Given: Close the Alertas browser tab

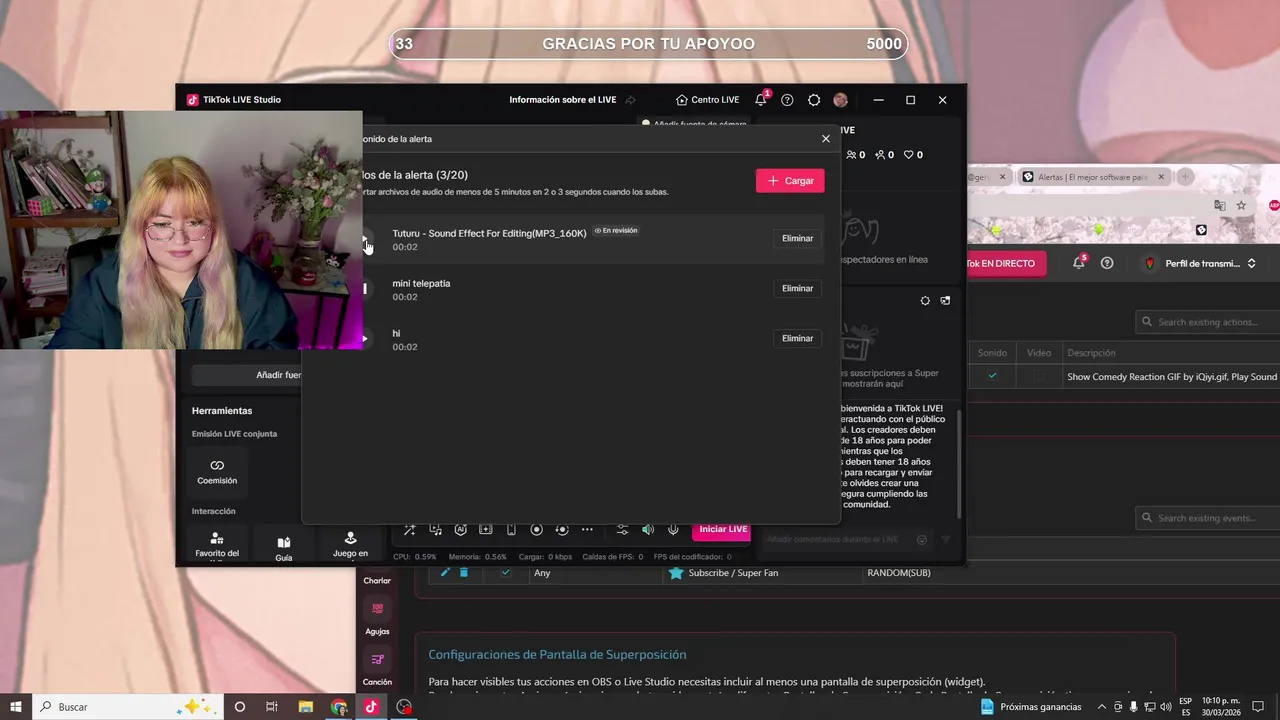Looking at the screenshot, I should (1161, 177).
